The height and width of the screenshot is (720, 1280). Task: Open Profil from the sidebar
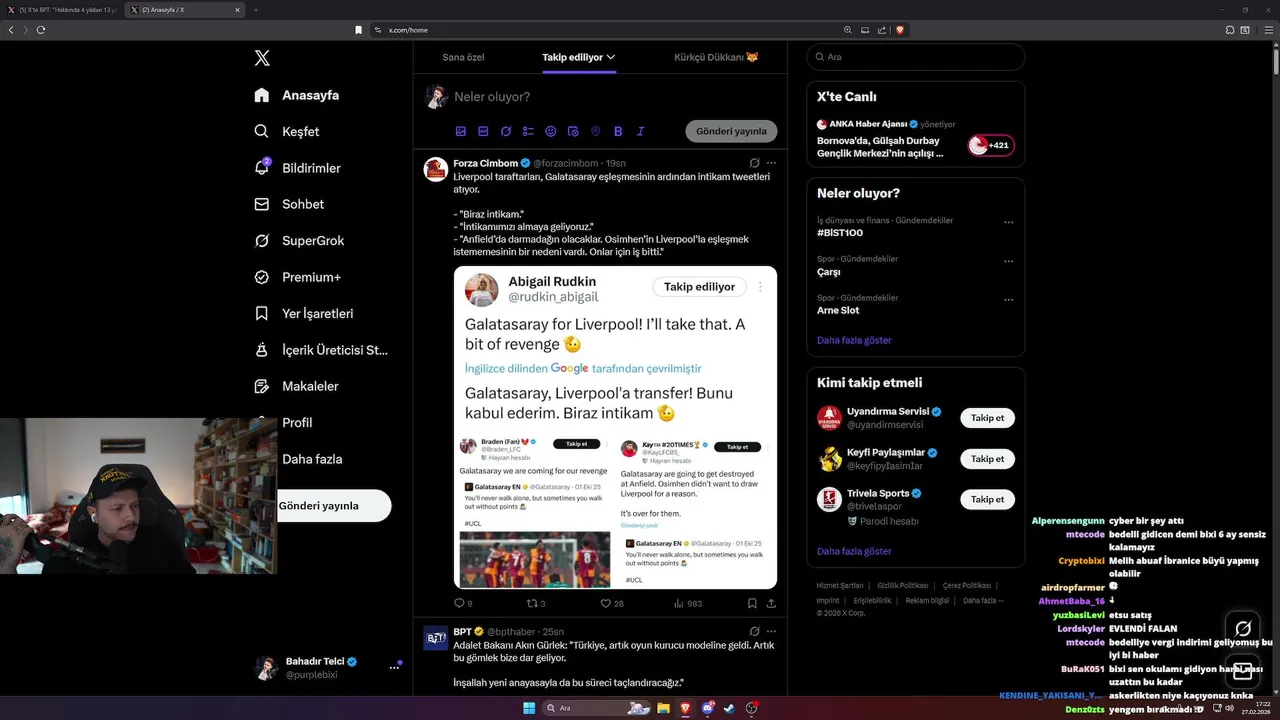(296, 422)
